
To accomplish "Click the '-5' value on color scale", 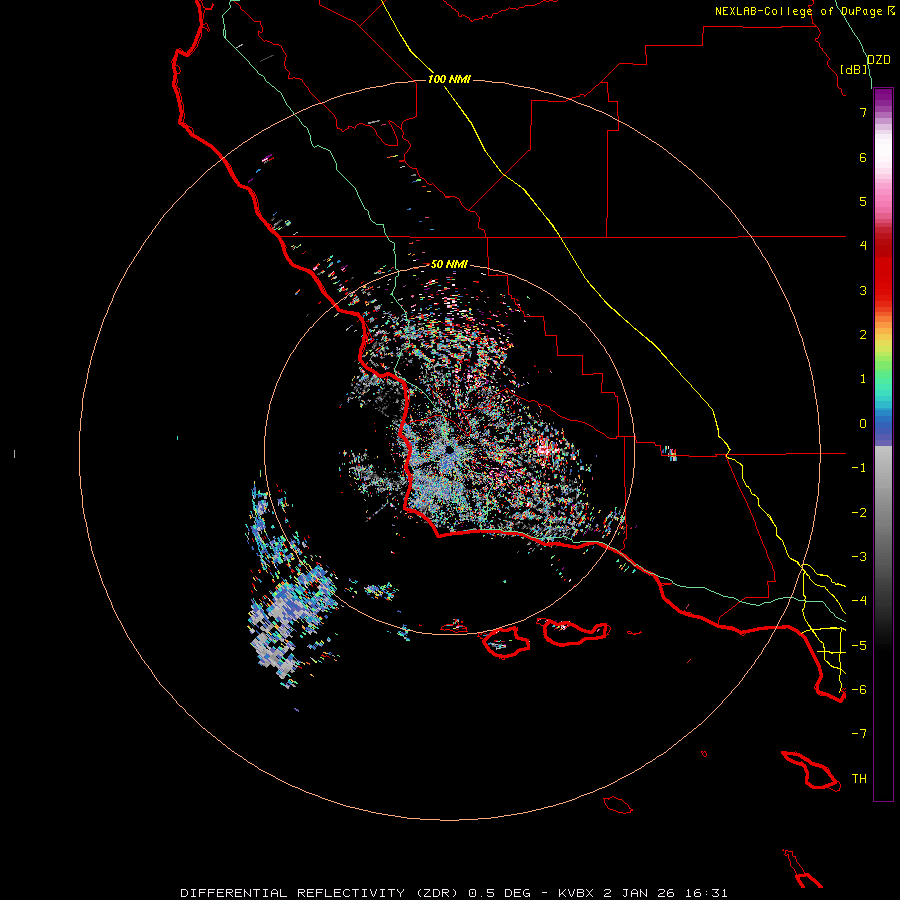I will (x=859, y=646).
